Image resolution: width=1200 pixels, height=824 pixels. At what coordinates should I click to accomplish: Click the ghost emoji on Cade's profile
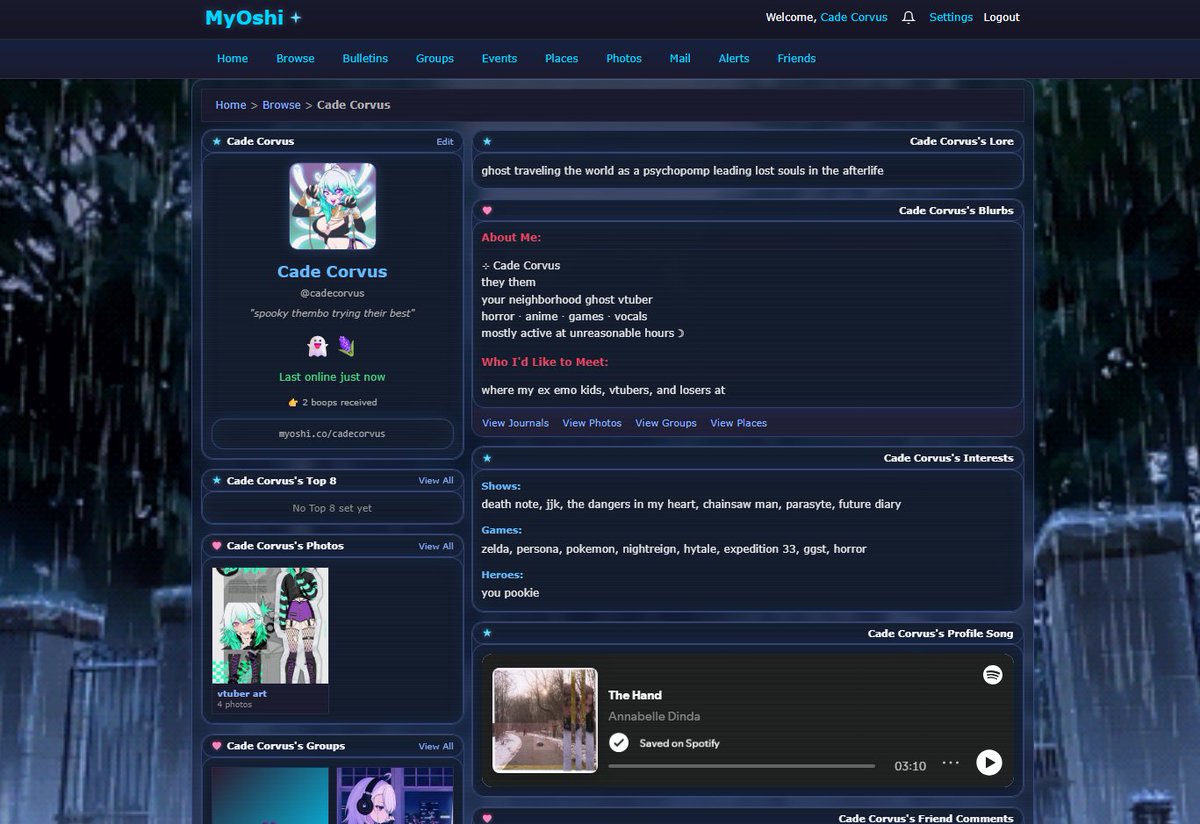(320, 345)
